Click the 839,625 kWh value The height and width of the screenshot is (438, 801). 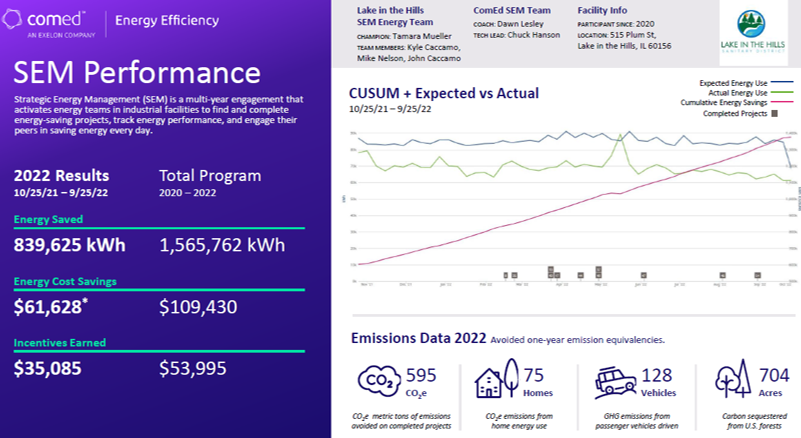pyautogui.click(x=69, y=245)
